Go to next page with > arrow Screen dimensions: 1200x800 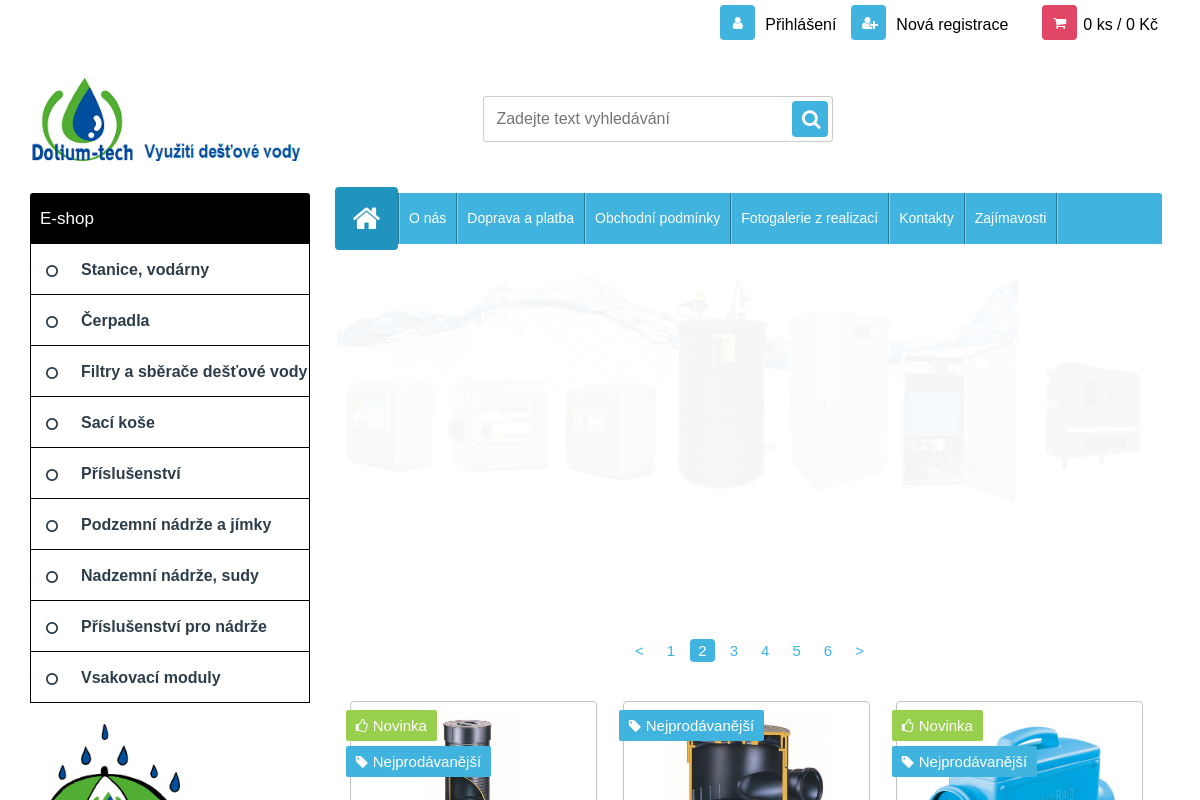(859, 651)
